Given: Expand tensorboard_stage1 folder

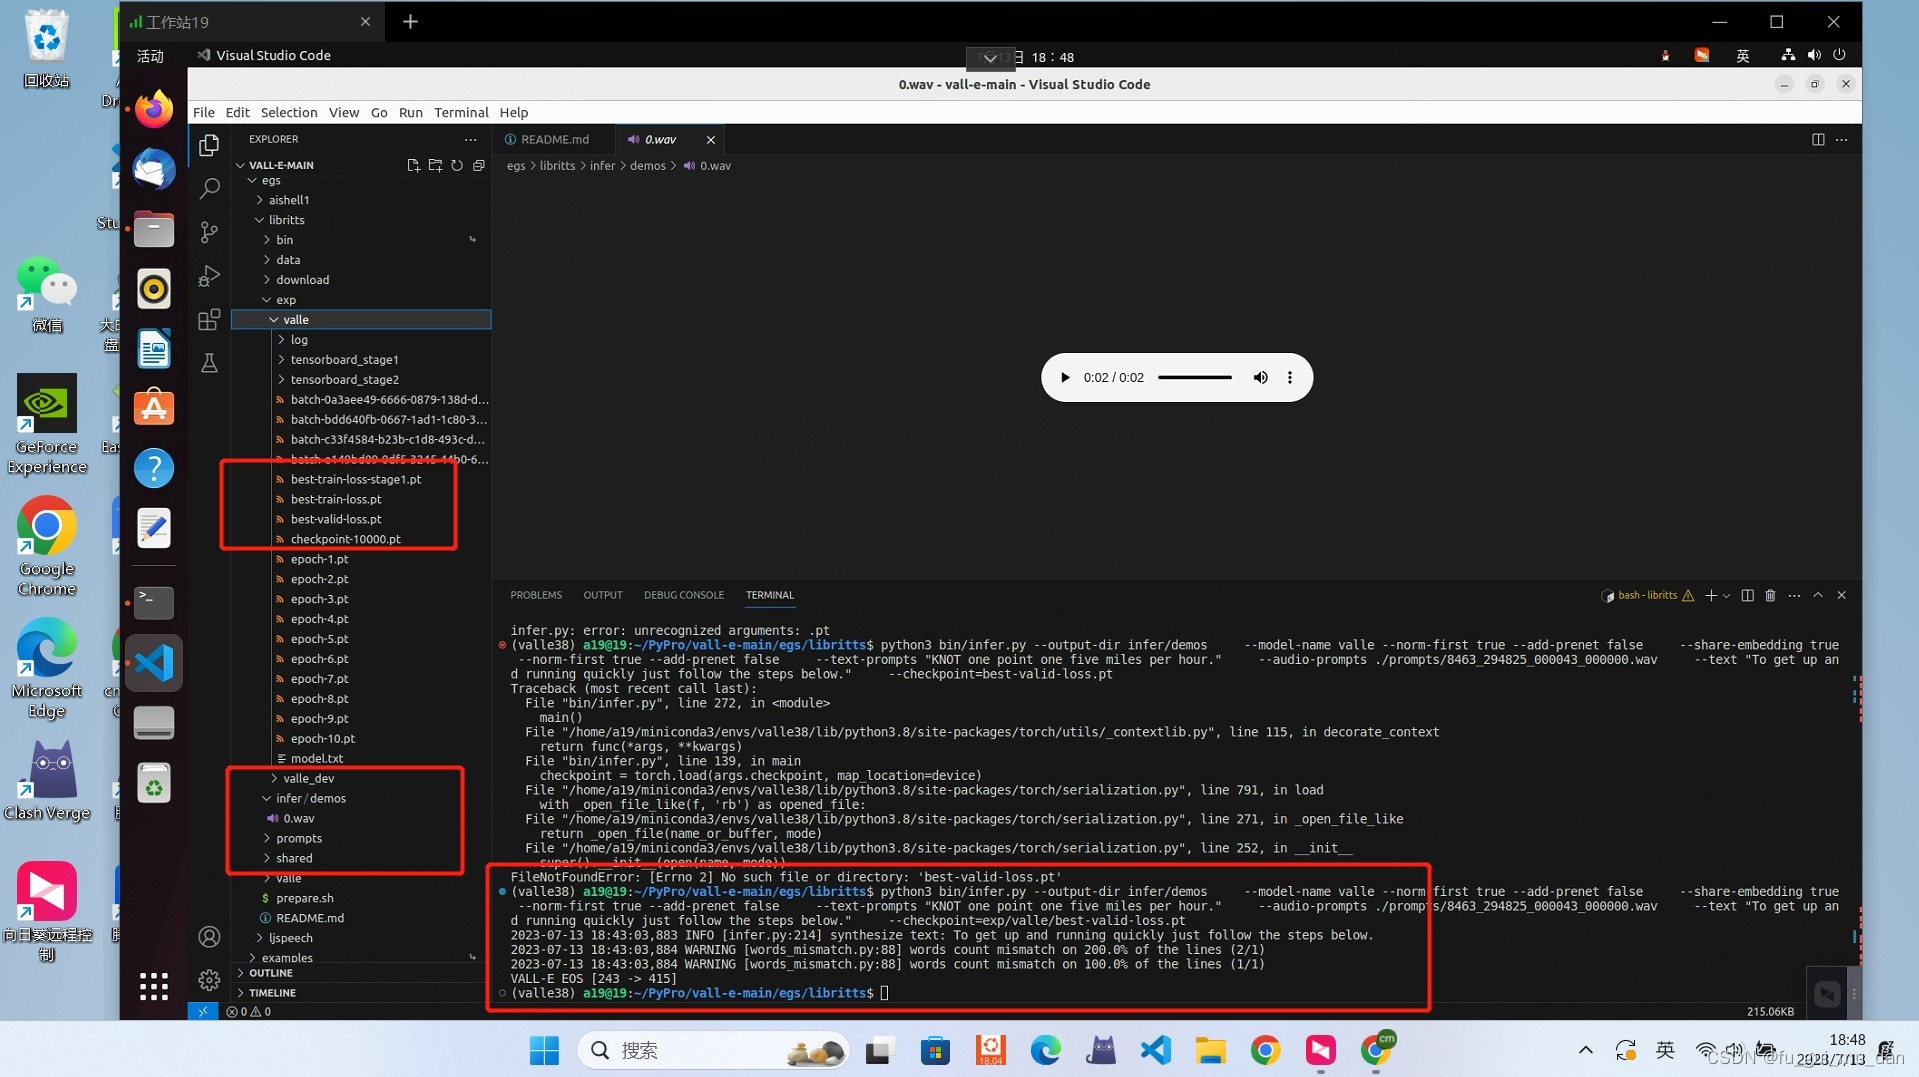Looking at the screenshot, I should point(361,360).
